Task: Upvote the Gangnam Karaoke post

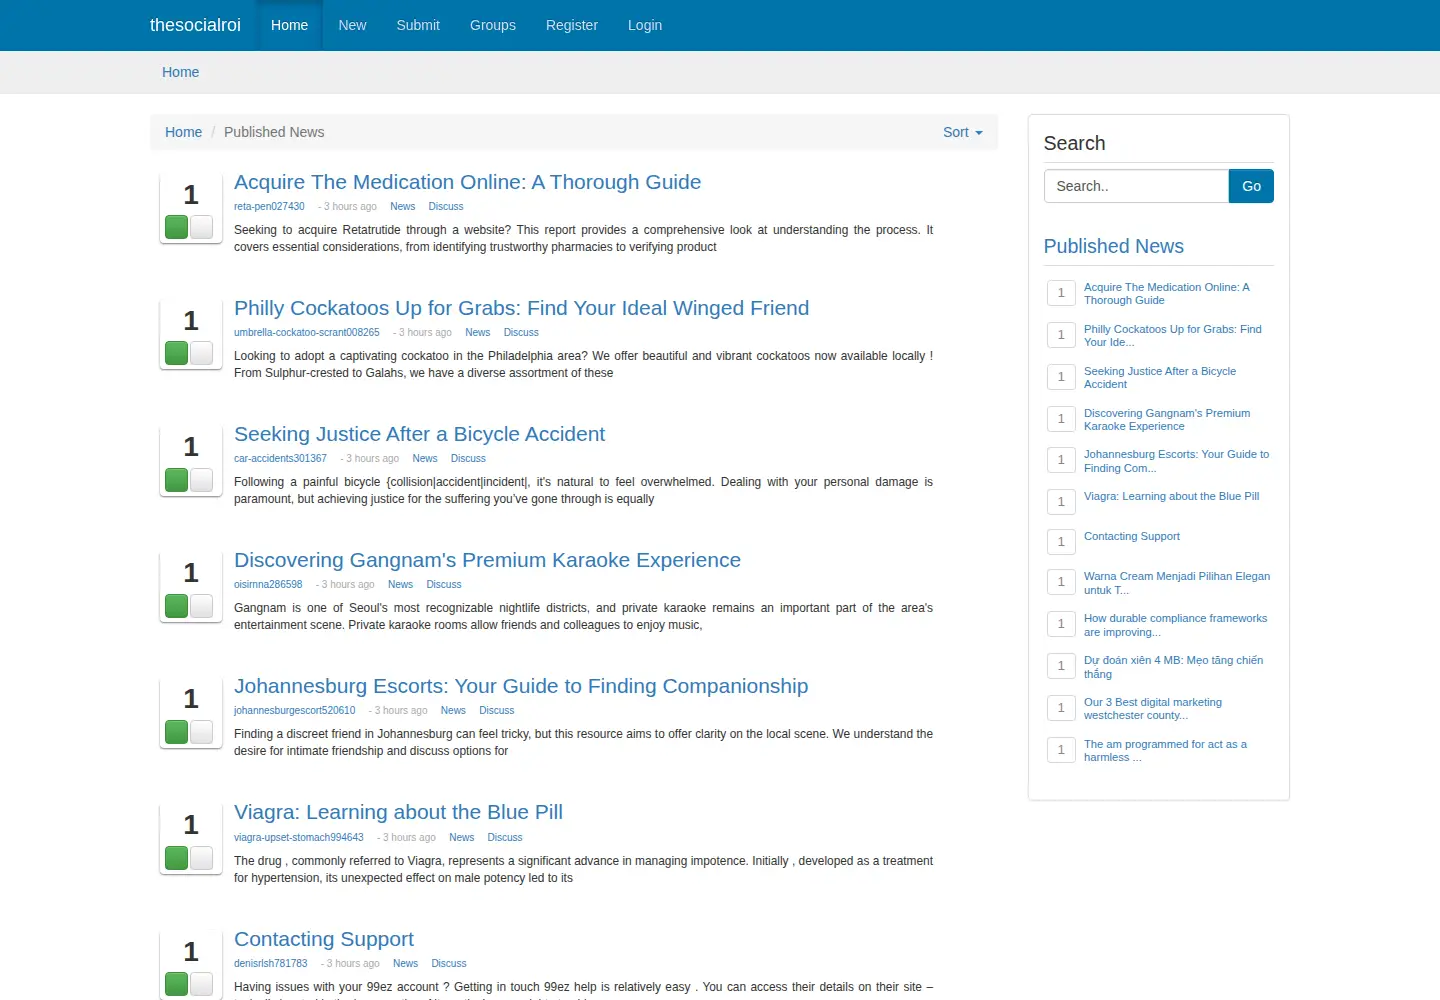Action: tap(177, 606)
